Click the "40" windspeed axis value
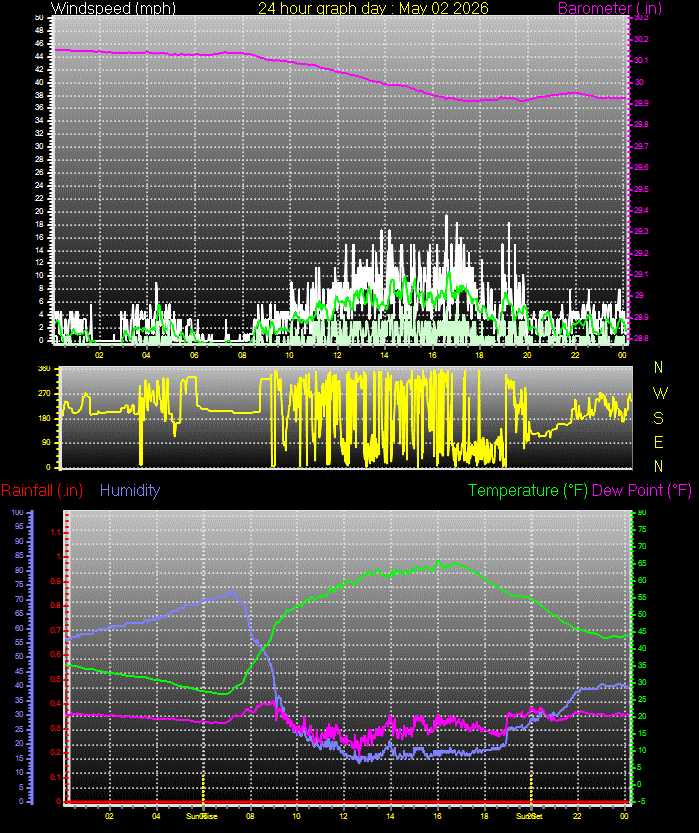The width and height of the screenshot is (699, 833). [39, 82]
